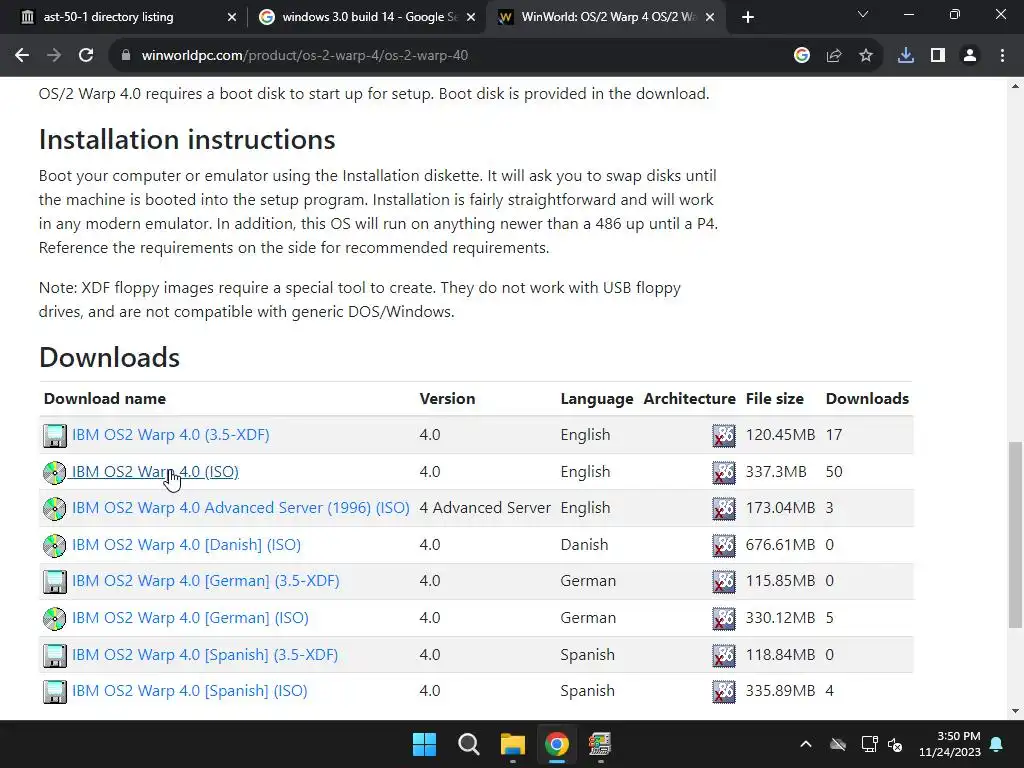Close the WinWorld tab

710,18
